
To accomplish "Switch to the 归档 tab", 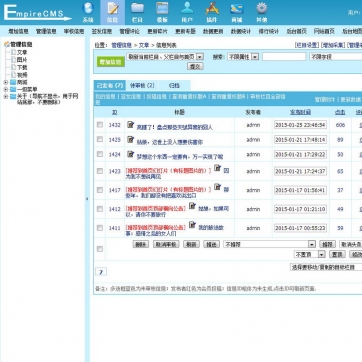I will pyautogui.click(x=174, y=86).
